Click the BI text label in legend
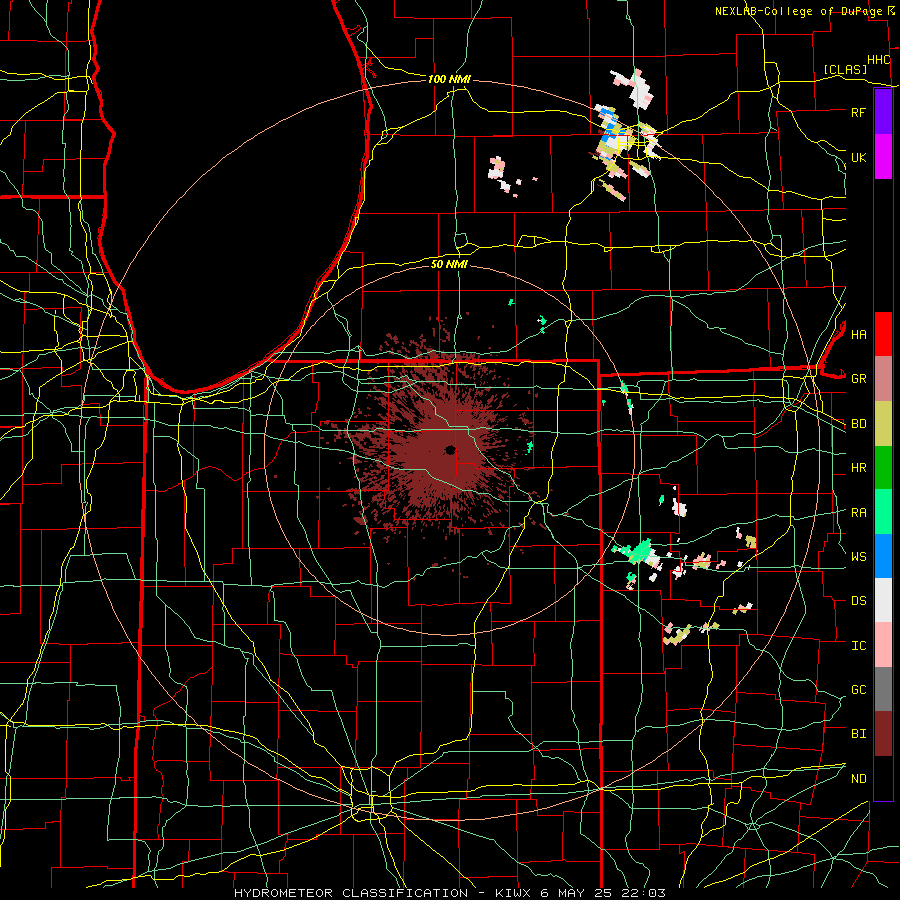The height and width of the screenshot is (900, 900). pos(858,734)
